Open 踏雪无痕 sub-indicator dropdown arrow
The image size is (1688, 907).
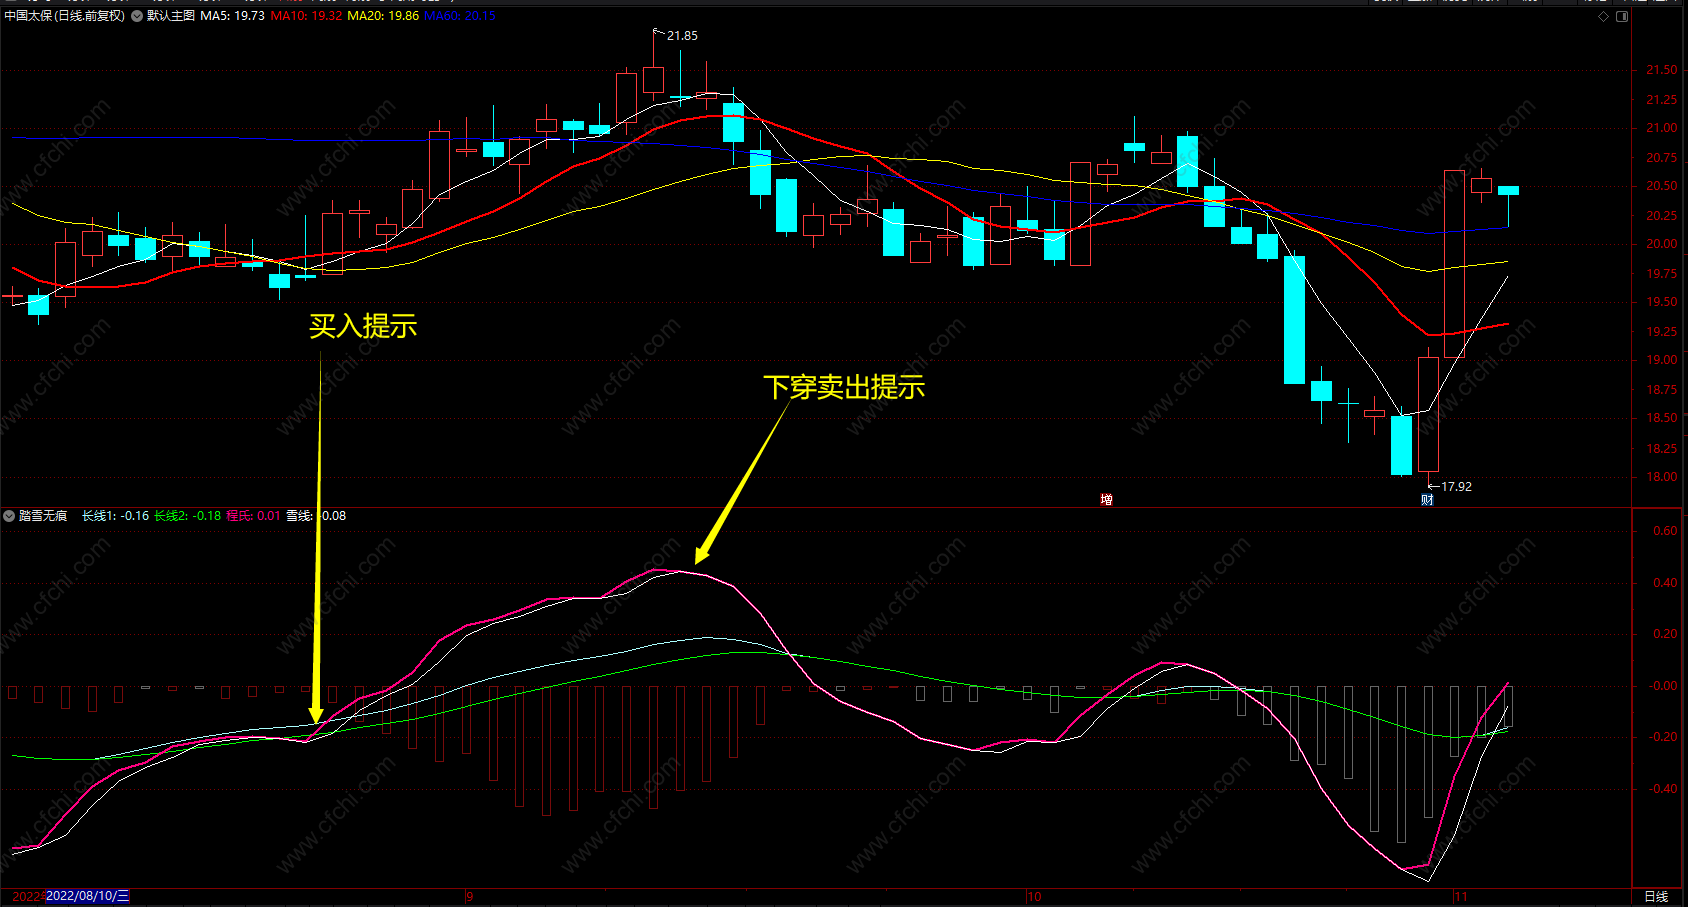(9, 516)
